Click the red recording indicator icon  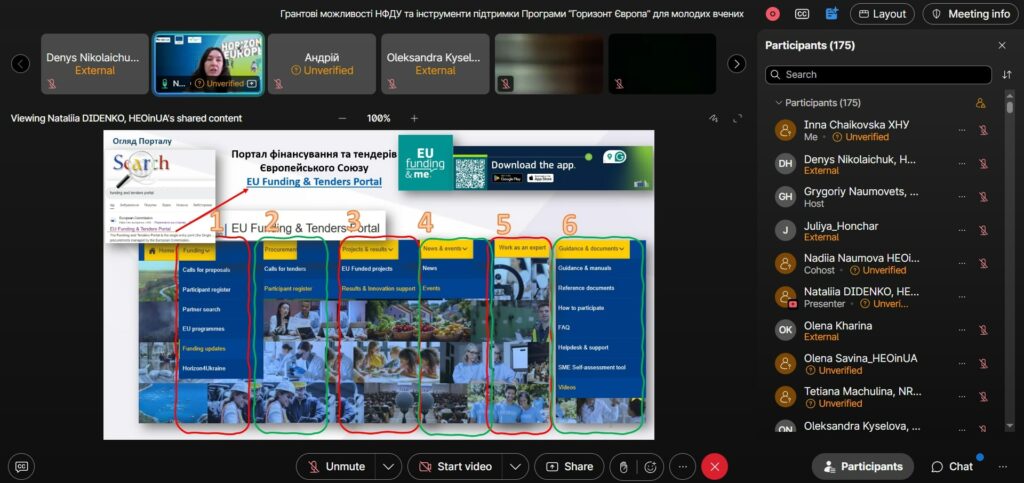[x=772, y=14]
